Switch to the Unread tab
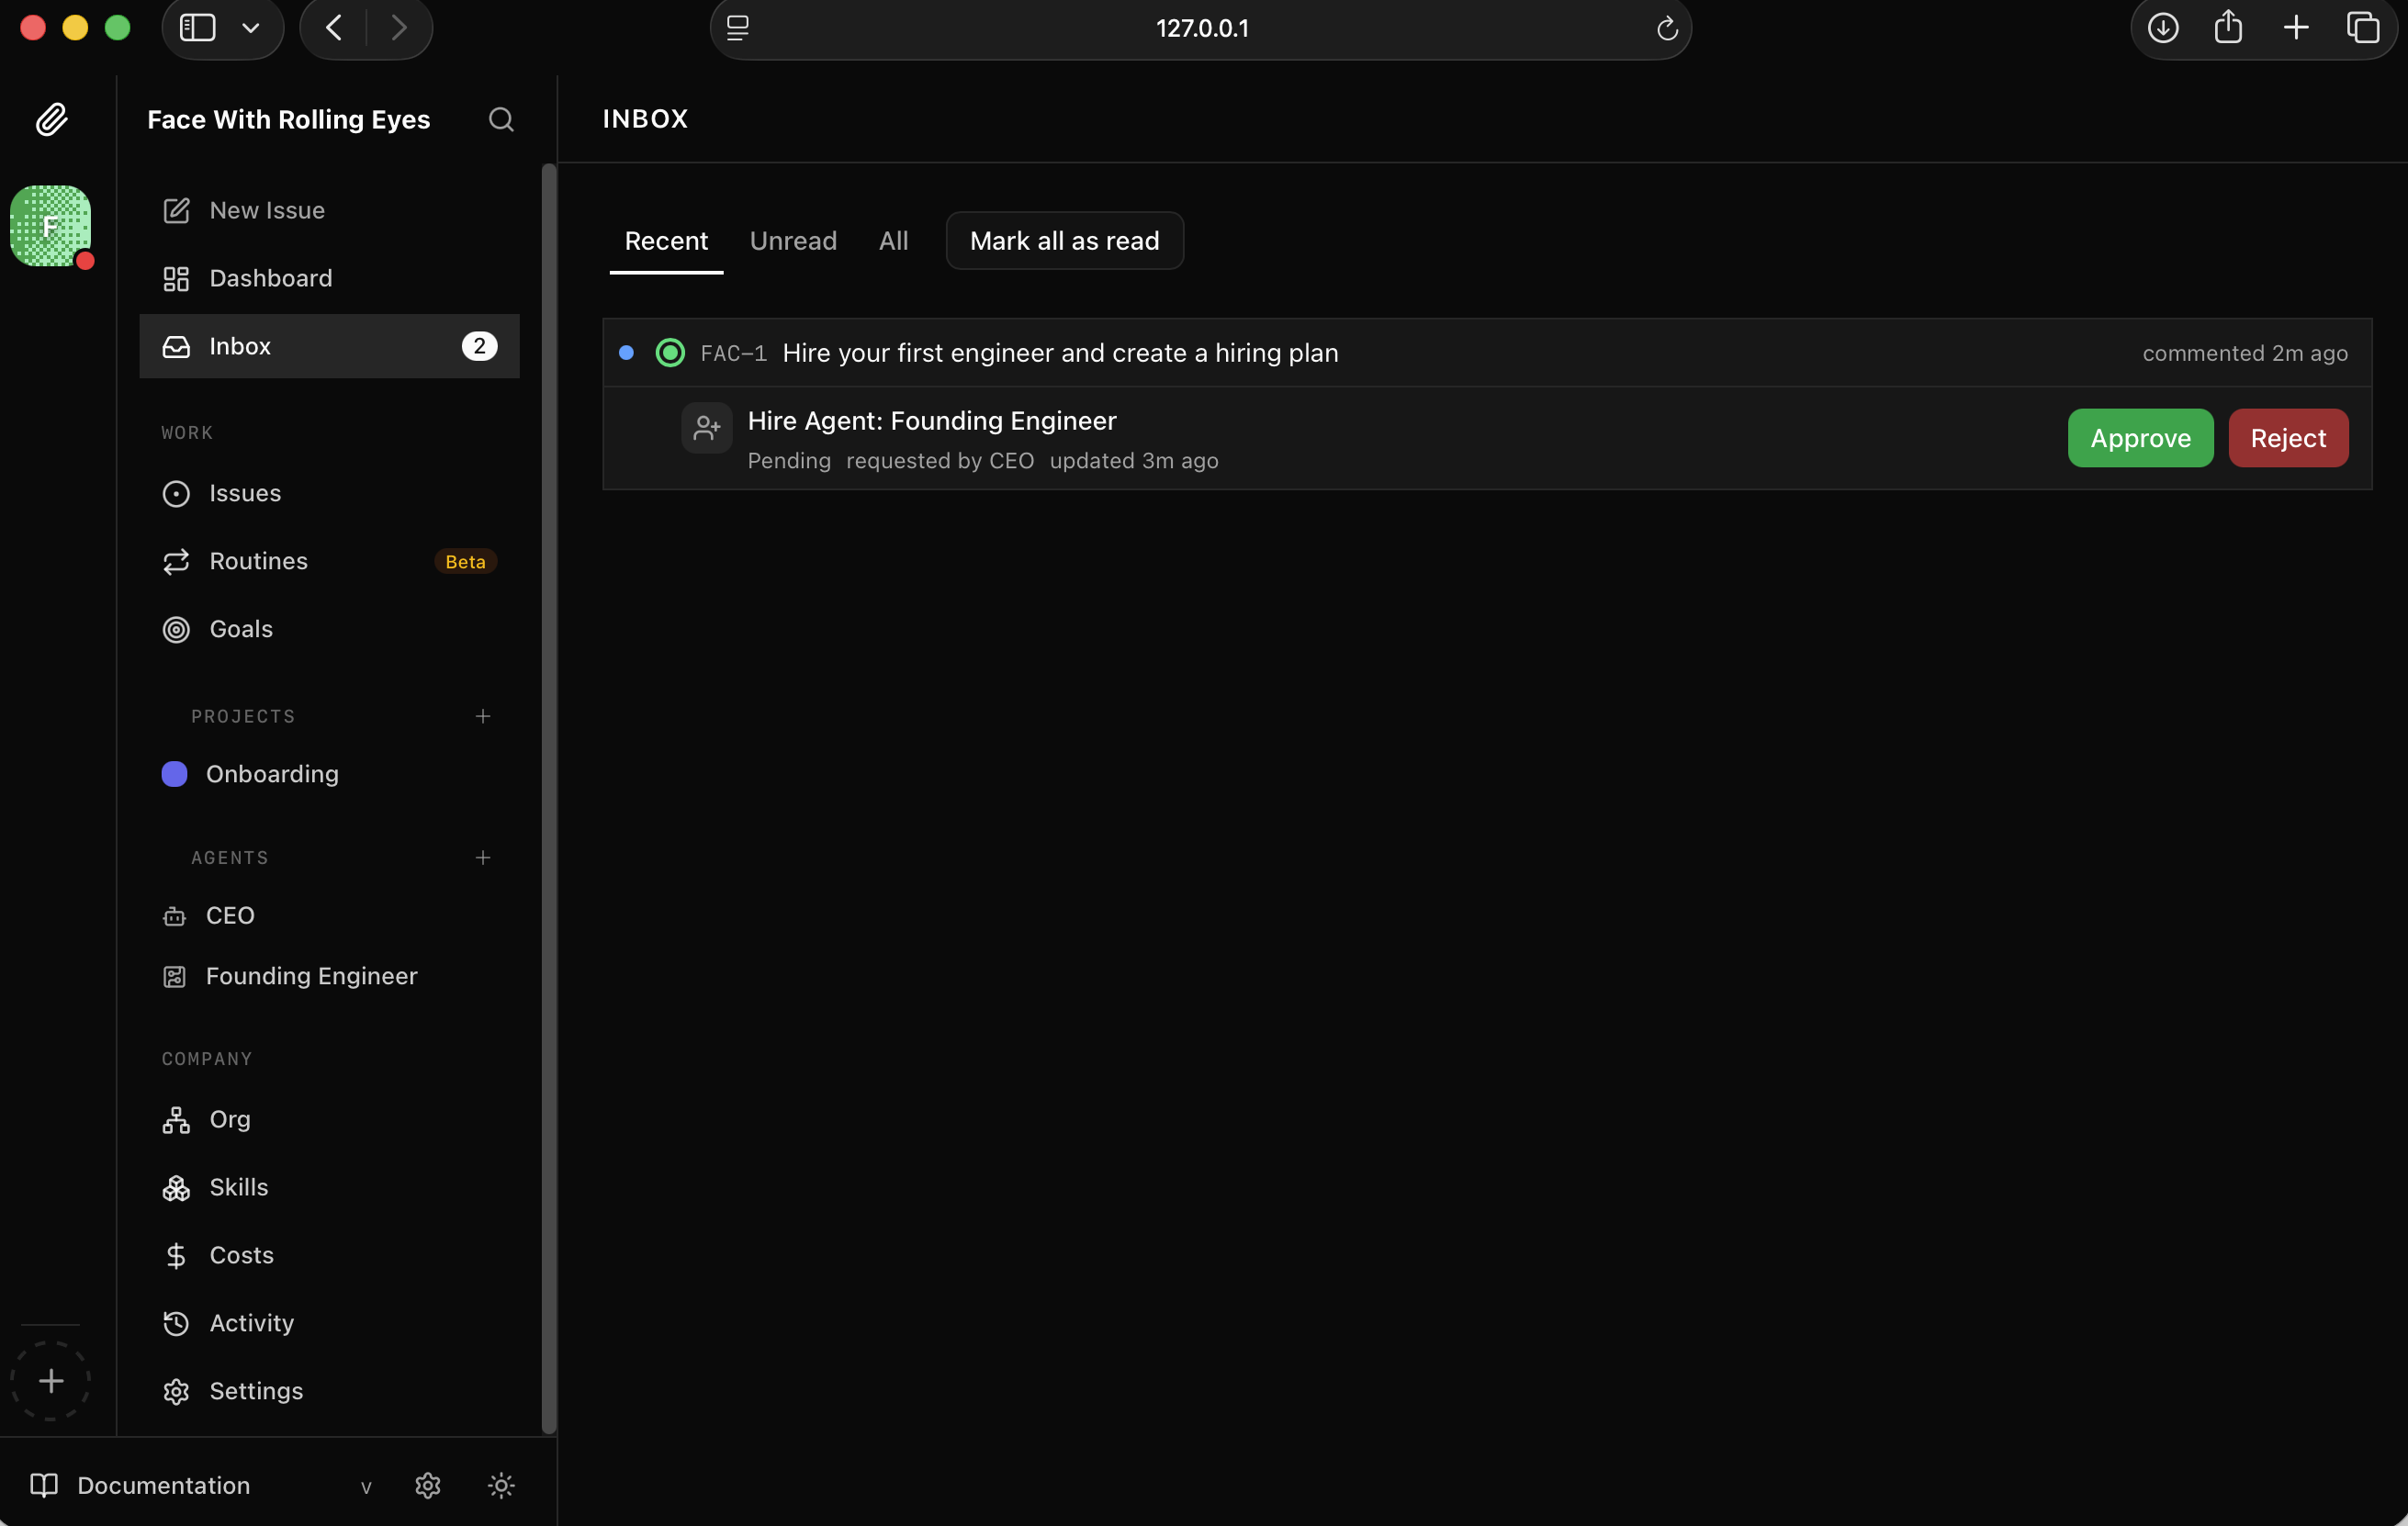Screen dimensions: 2408x1526 click(793, 241)
